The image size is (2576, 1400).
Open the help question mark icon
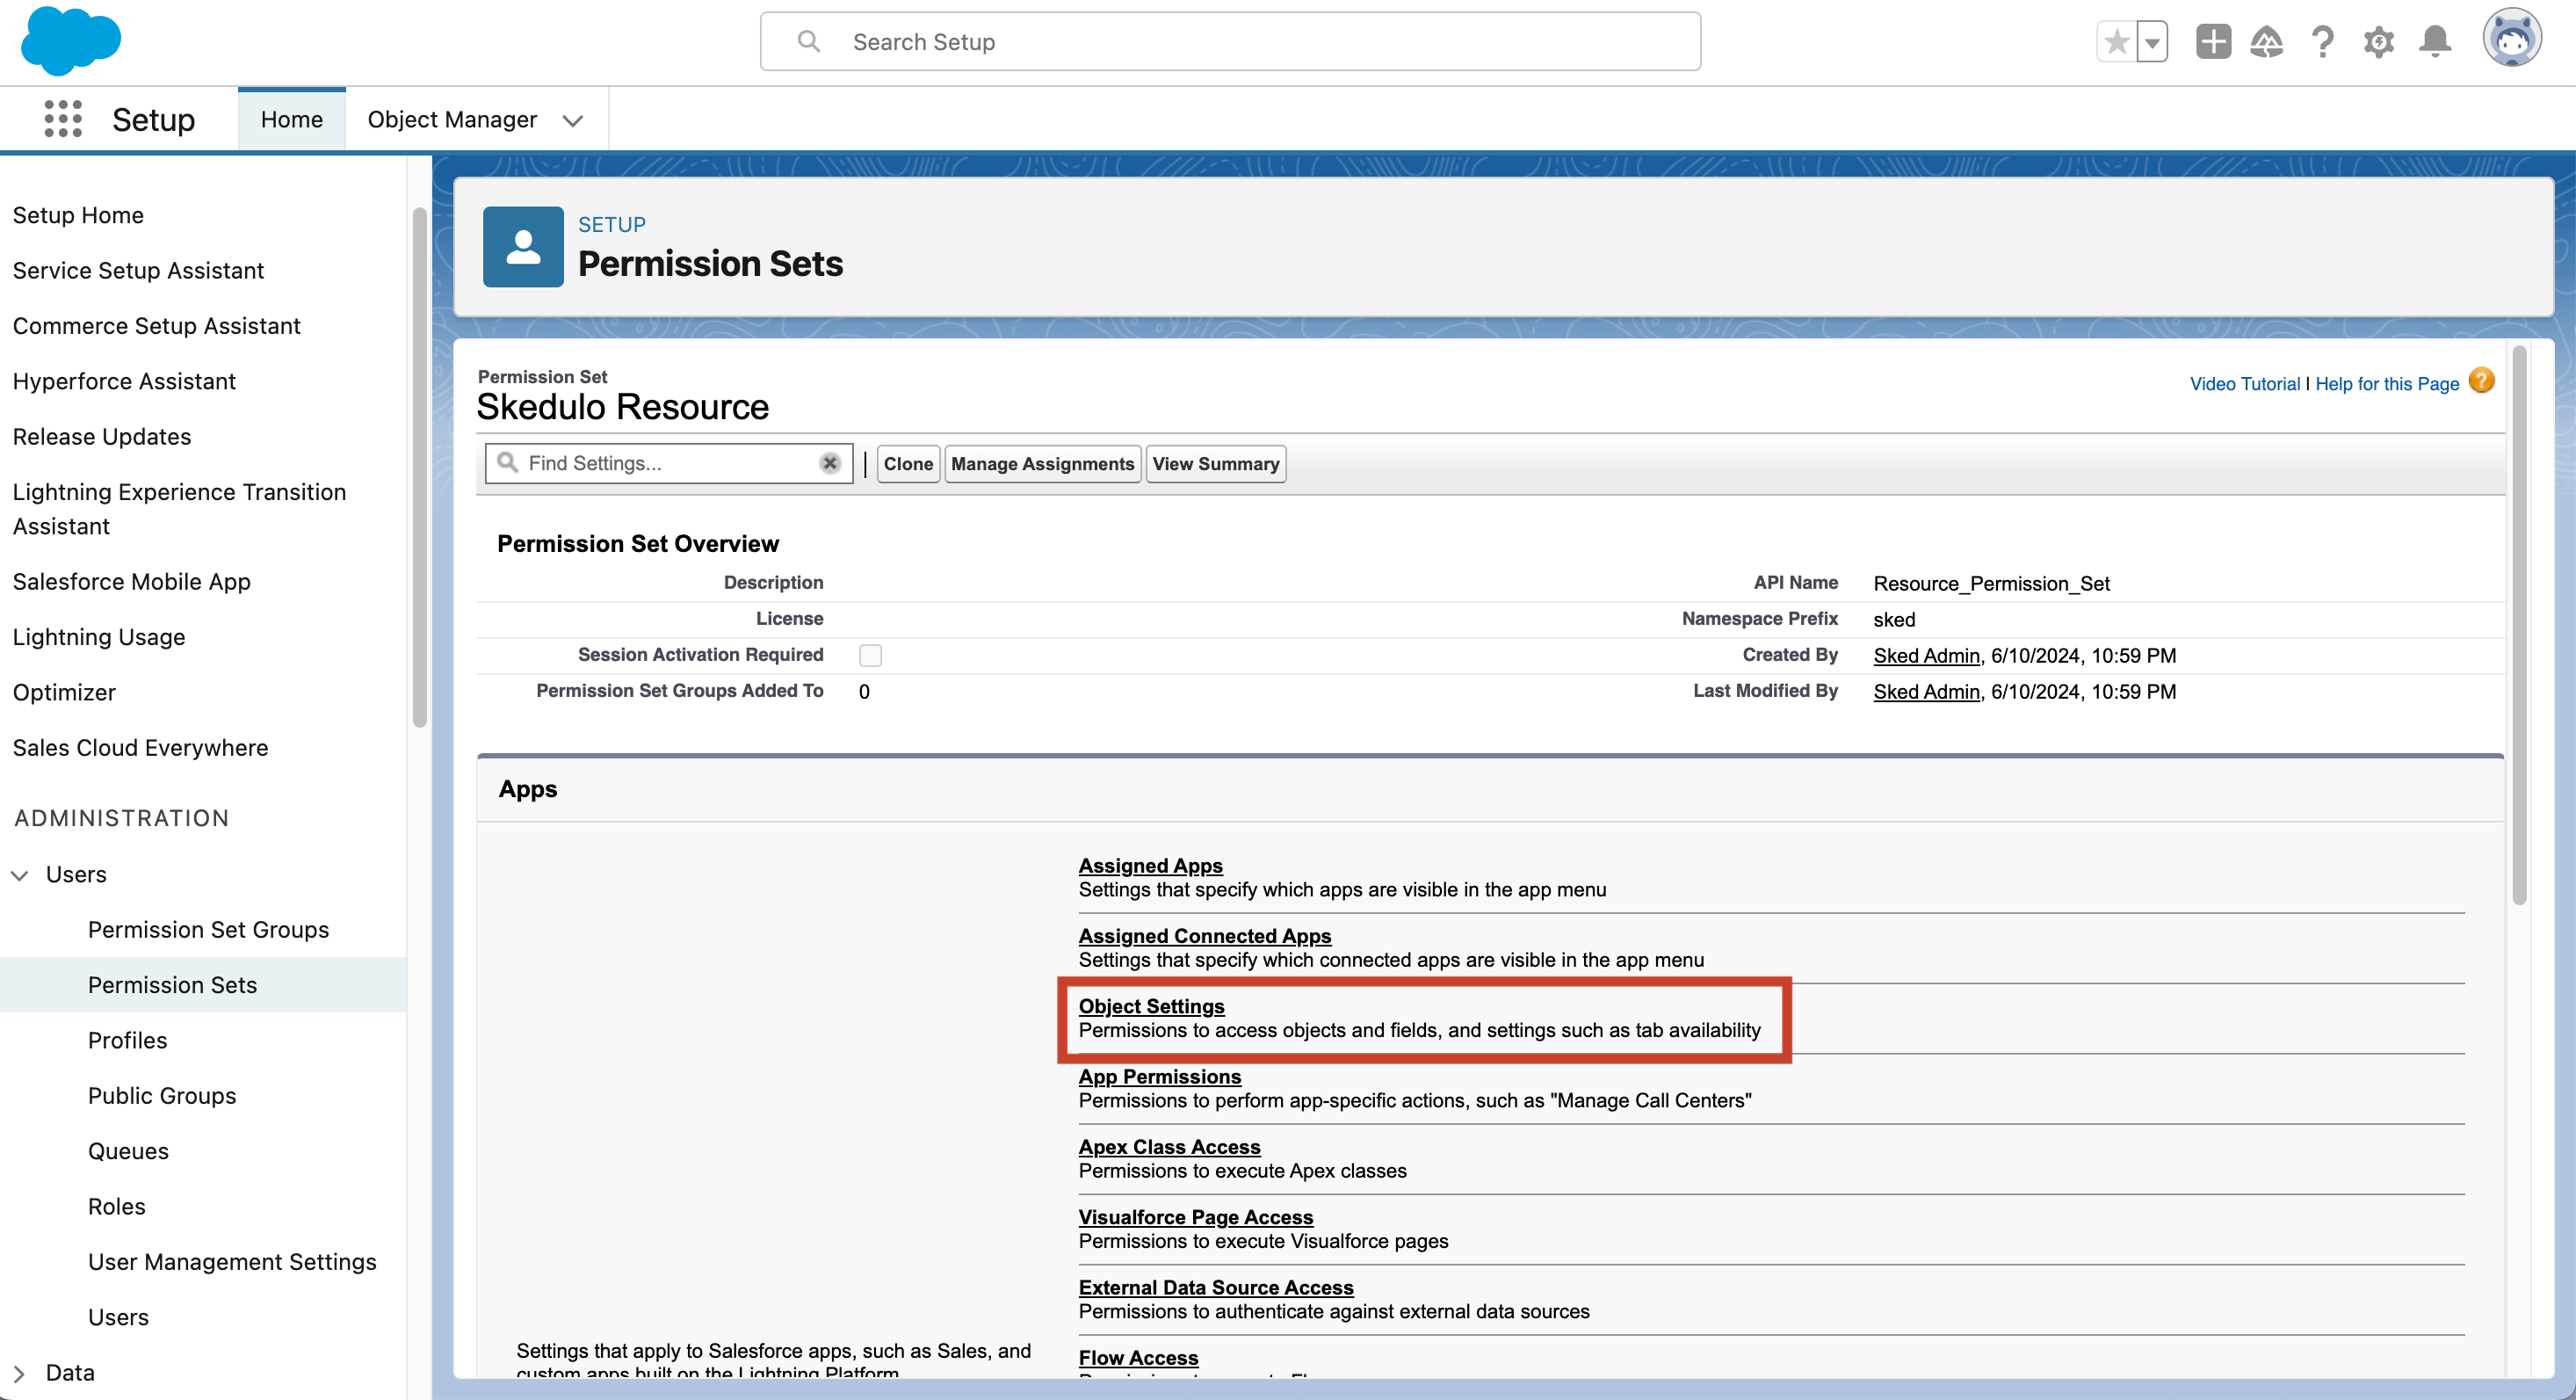tap(2323, 42)
